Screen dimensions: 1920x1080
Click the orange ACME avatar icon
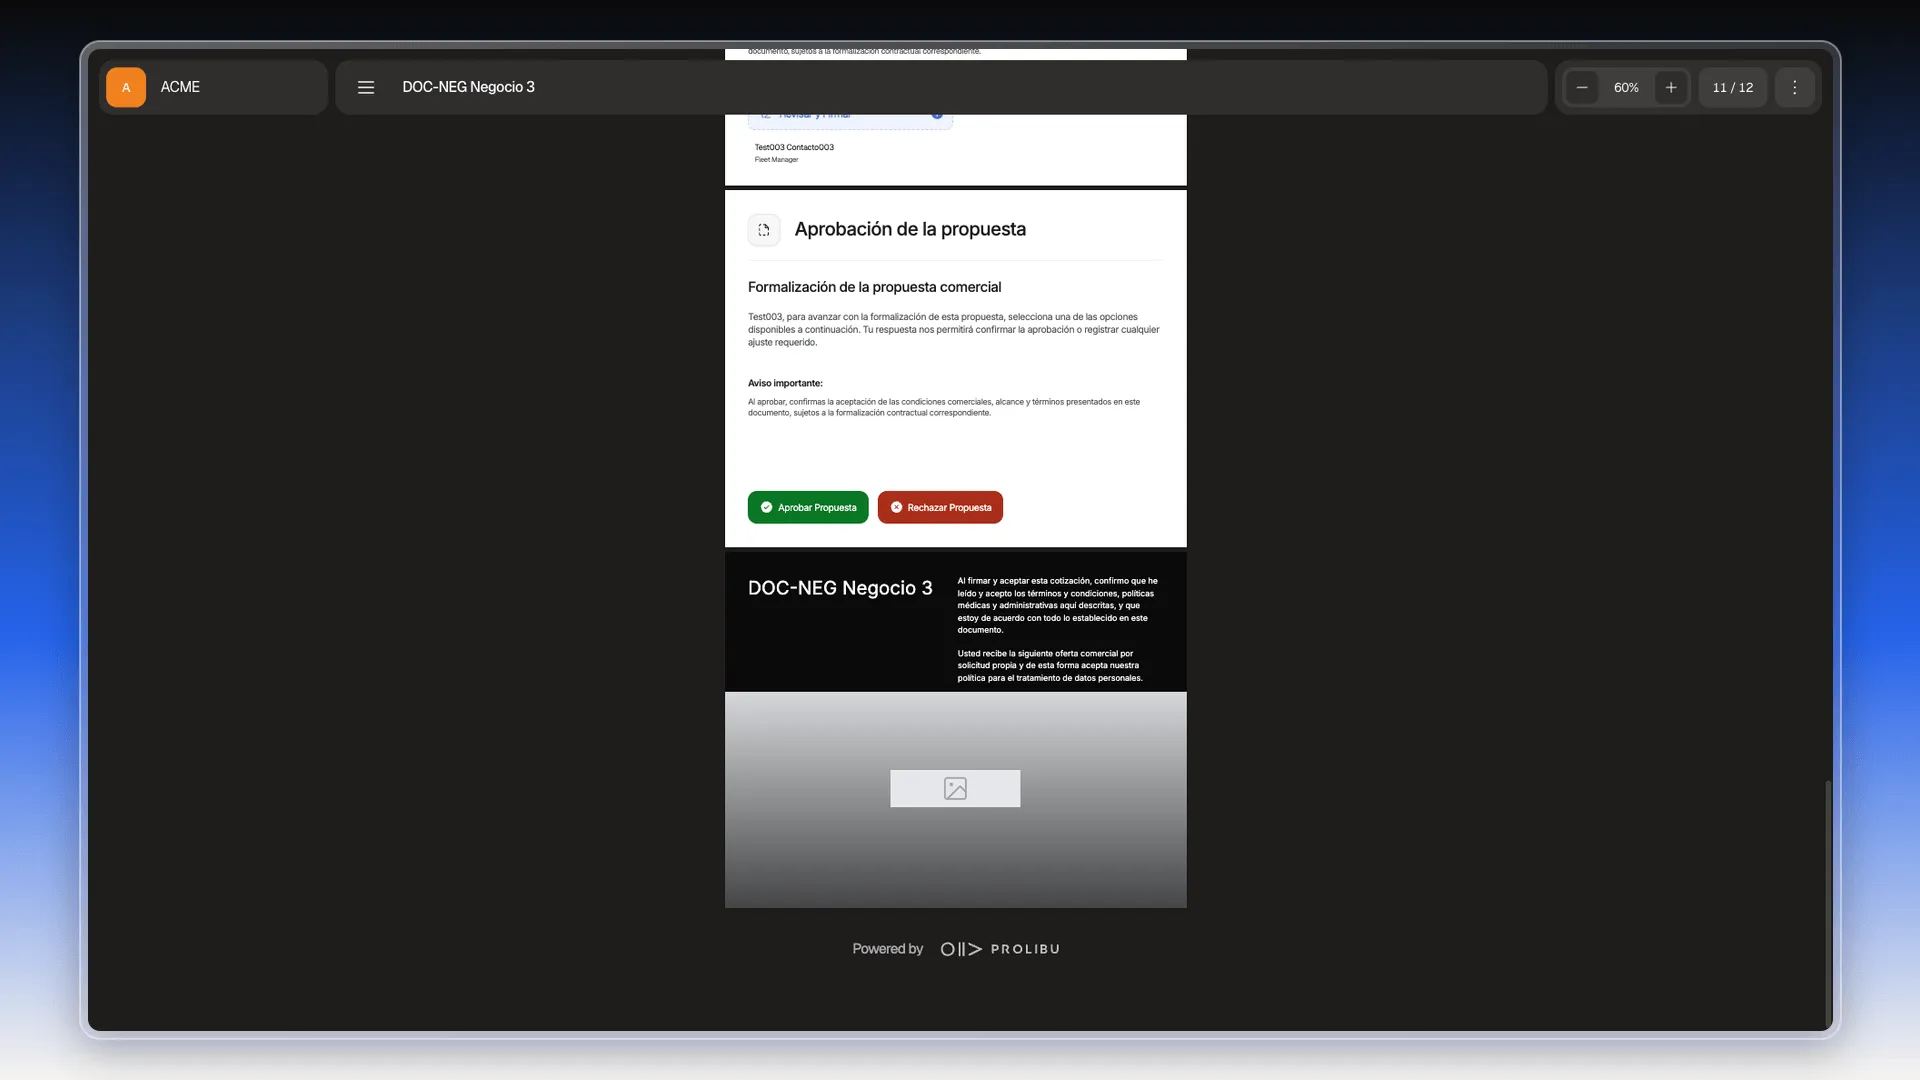coord(126,87)
